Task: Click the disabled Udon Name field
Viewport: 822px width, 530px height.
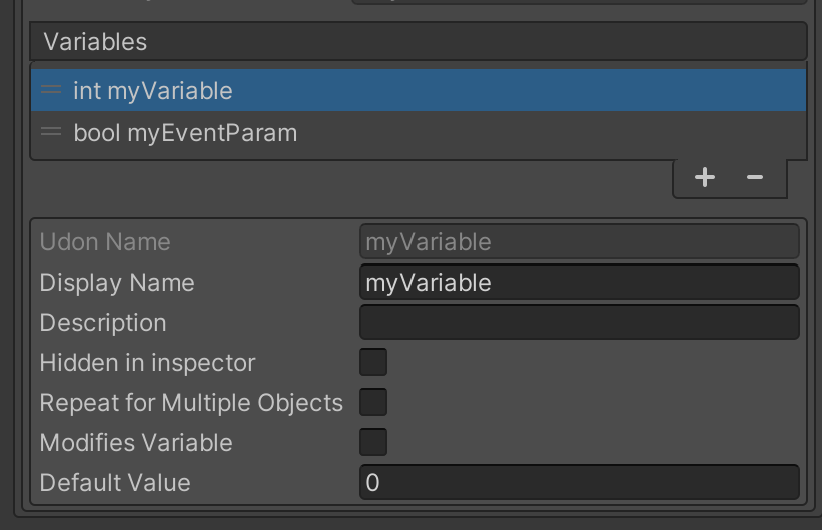Action: pos(579,242)
